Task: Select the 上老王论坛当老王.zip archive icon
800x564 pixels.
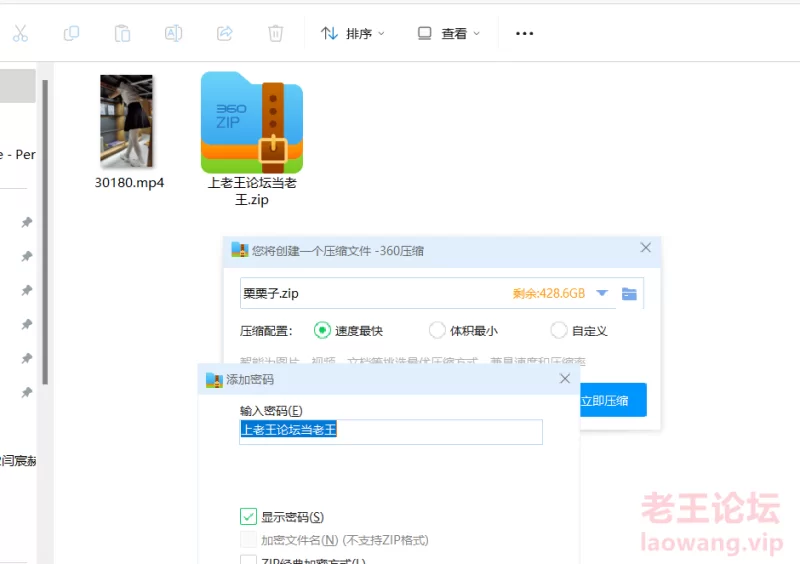Action: [x=252, y=122]
